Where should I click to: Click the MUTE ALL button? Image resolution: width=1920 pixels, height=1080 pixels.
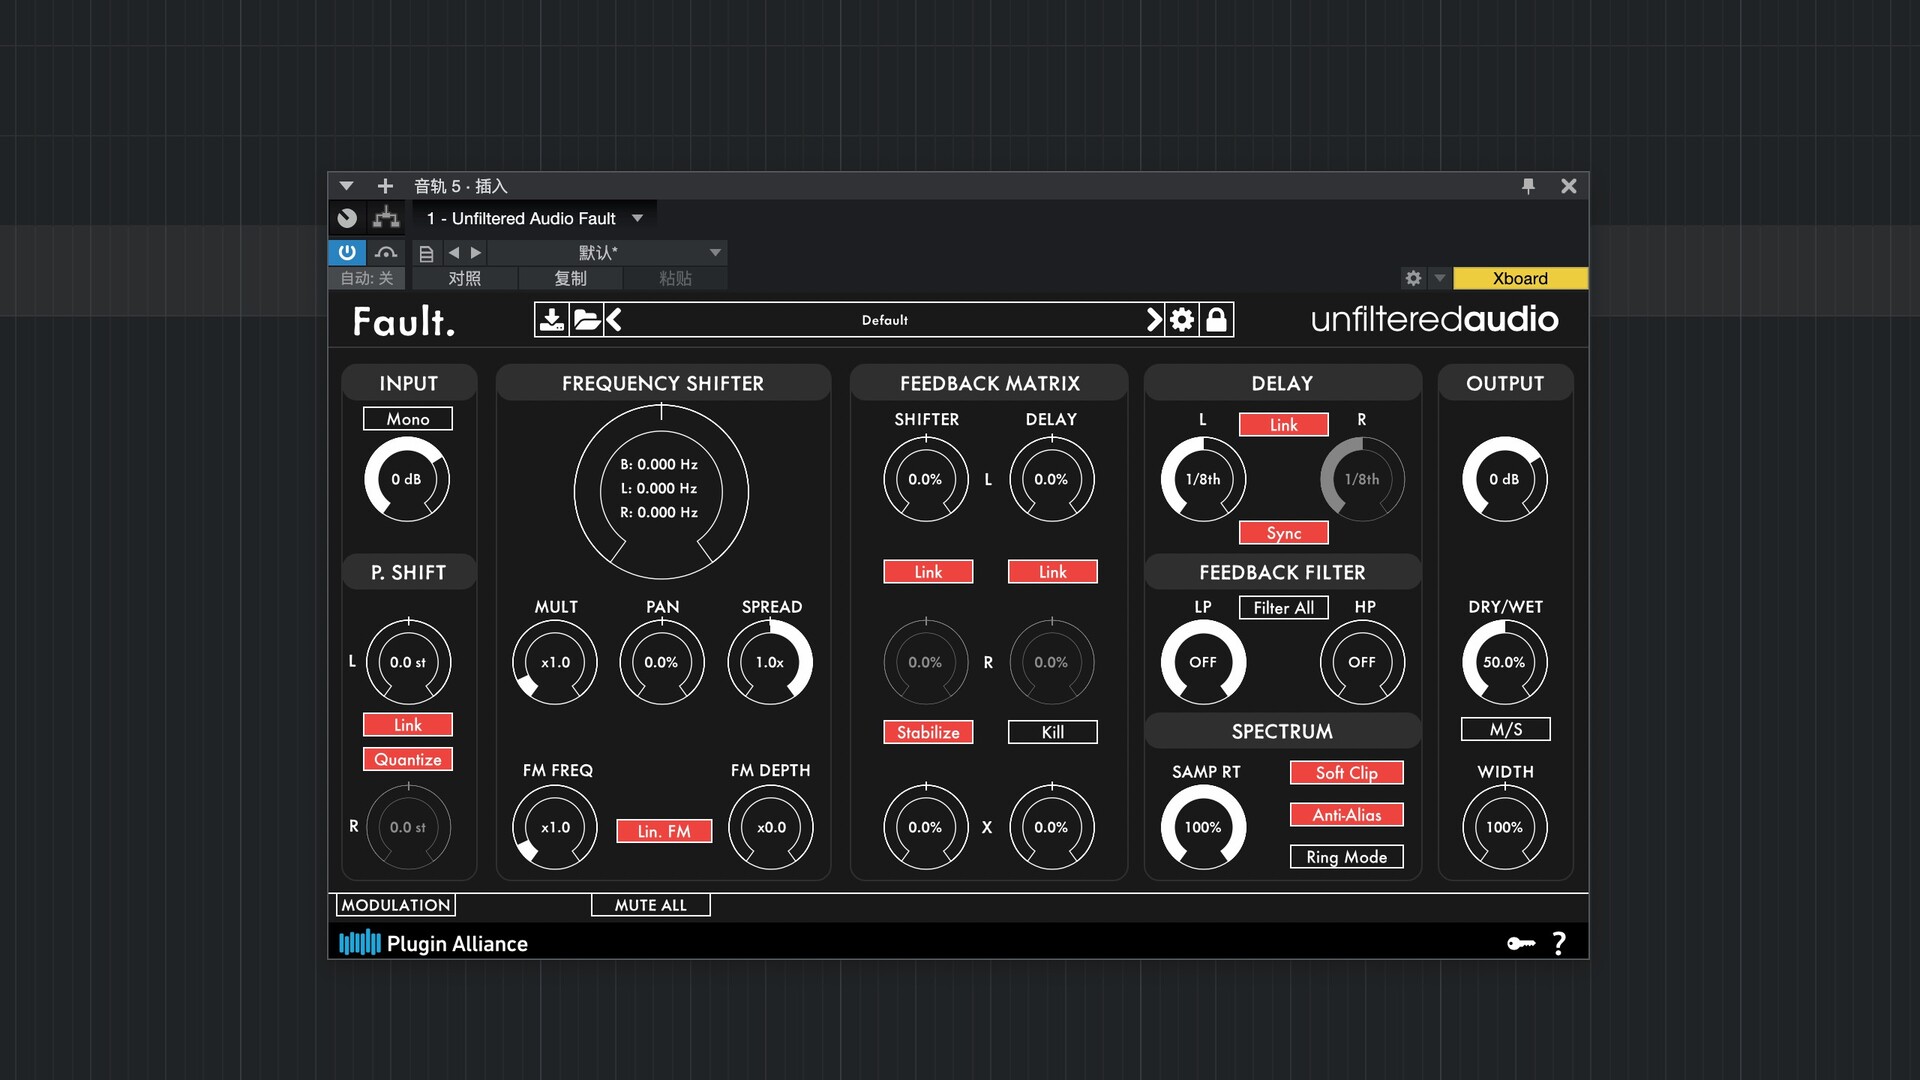pyautogui.click(x=651, y=905)
